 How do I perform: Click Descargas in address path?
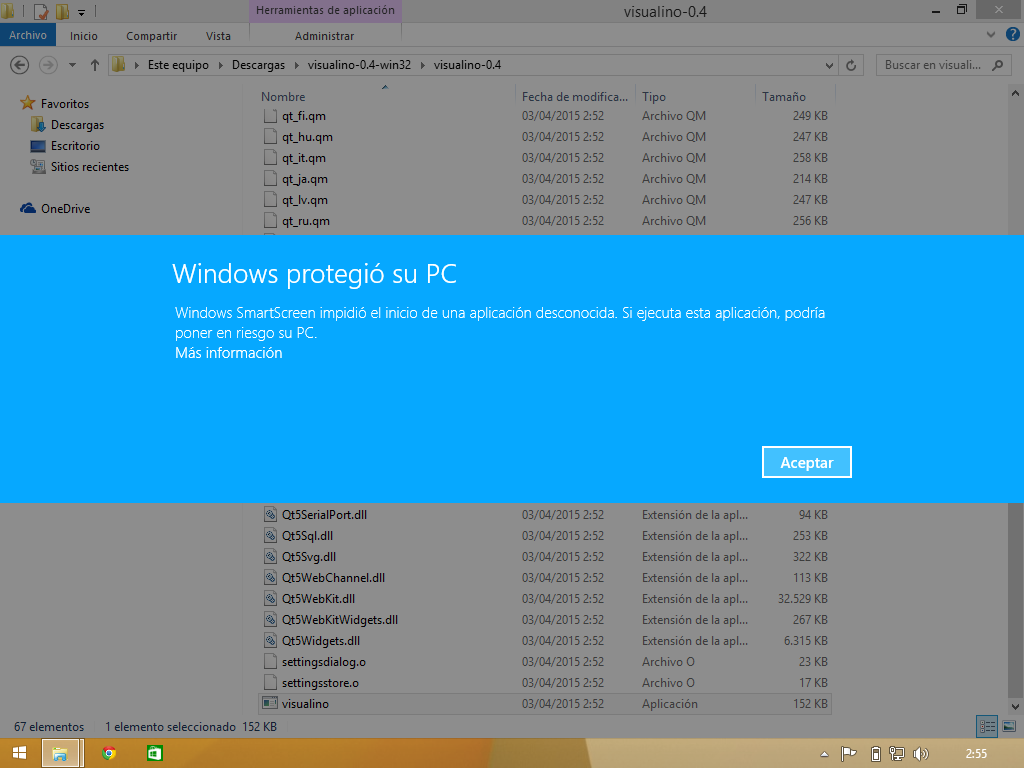[x=259, y=65]
